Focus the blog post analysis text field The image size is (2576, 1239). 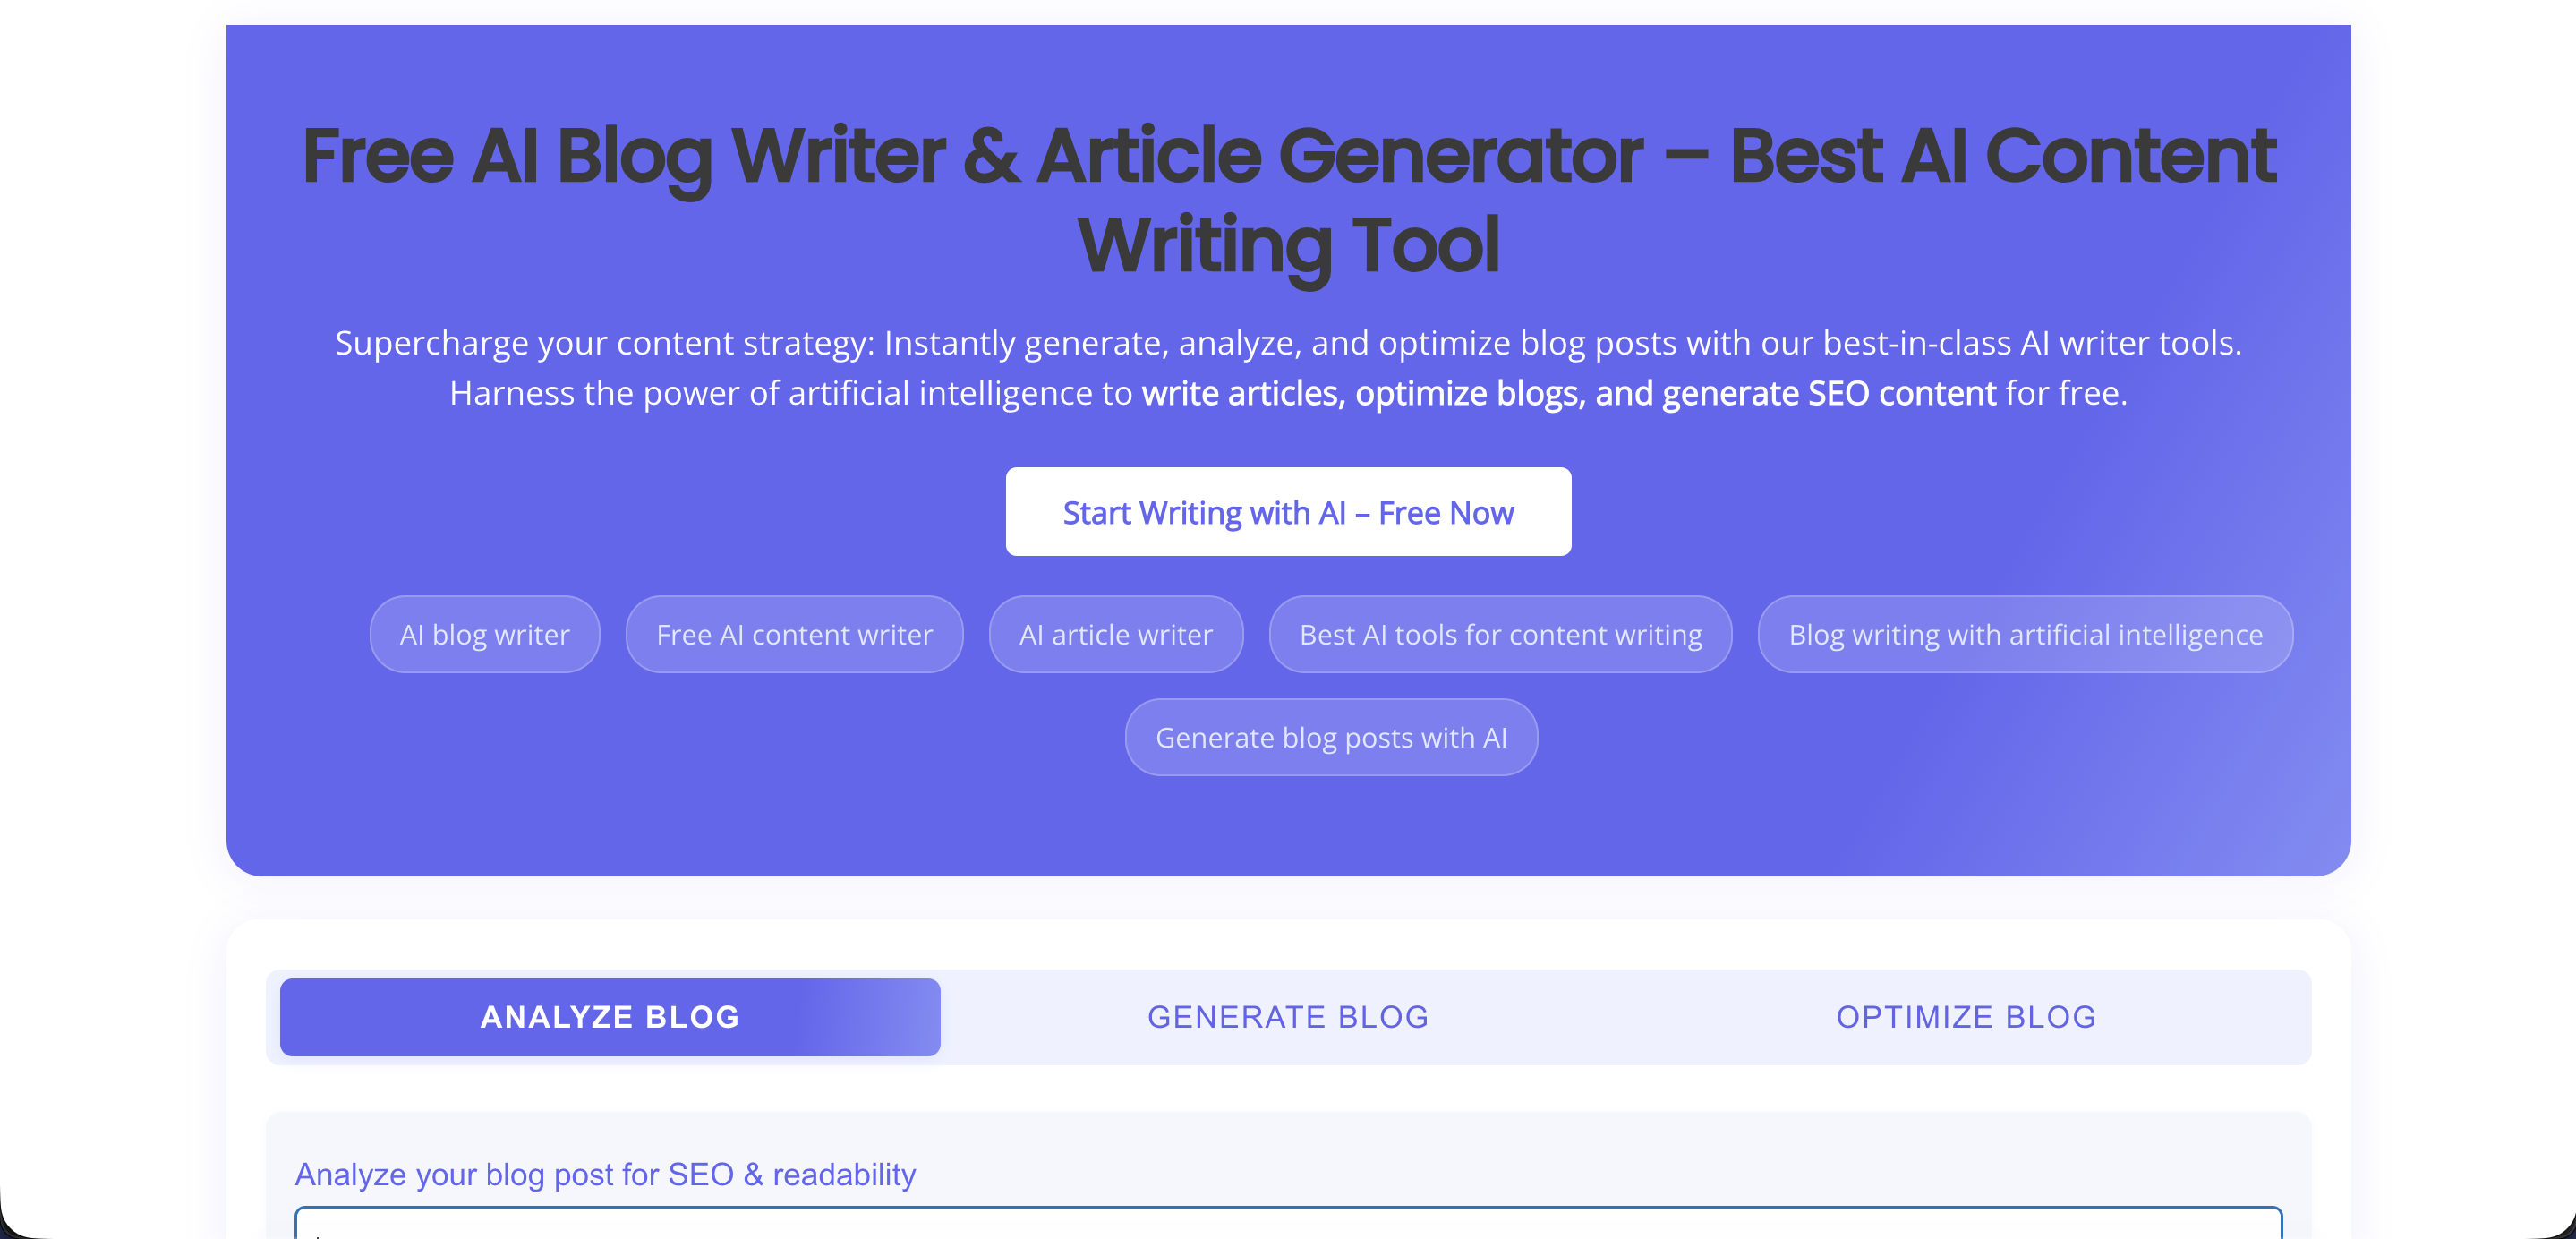click(x=1288, y=1224)
